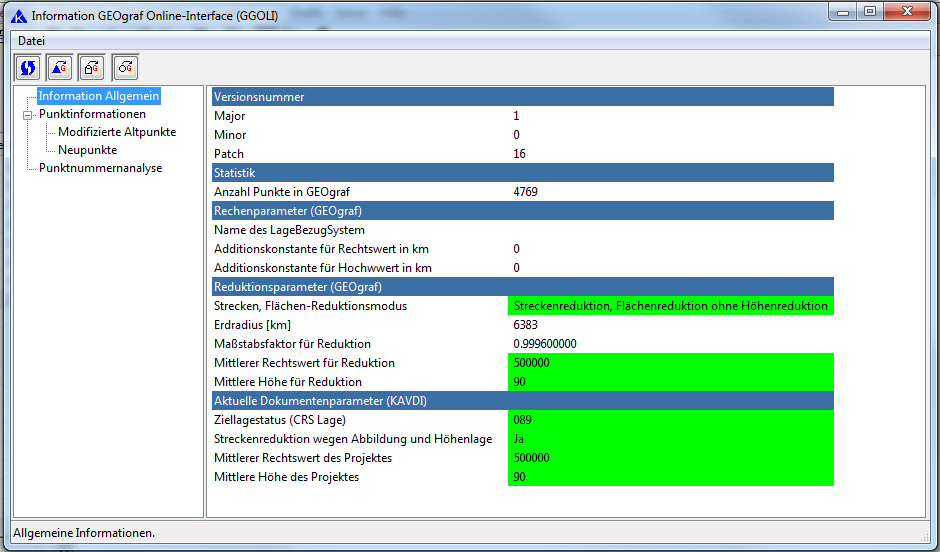Click the Statistik section header

pos(522,173)
